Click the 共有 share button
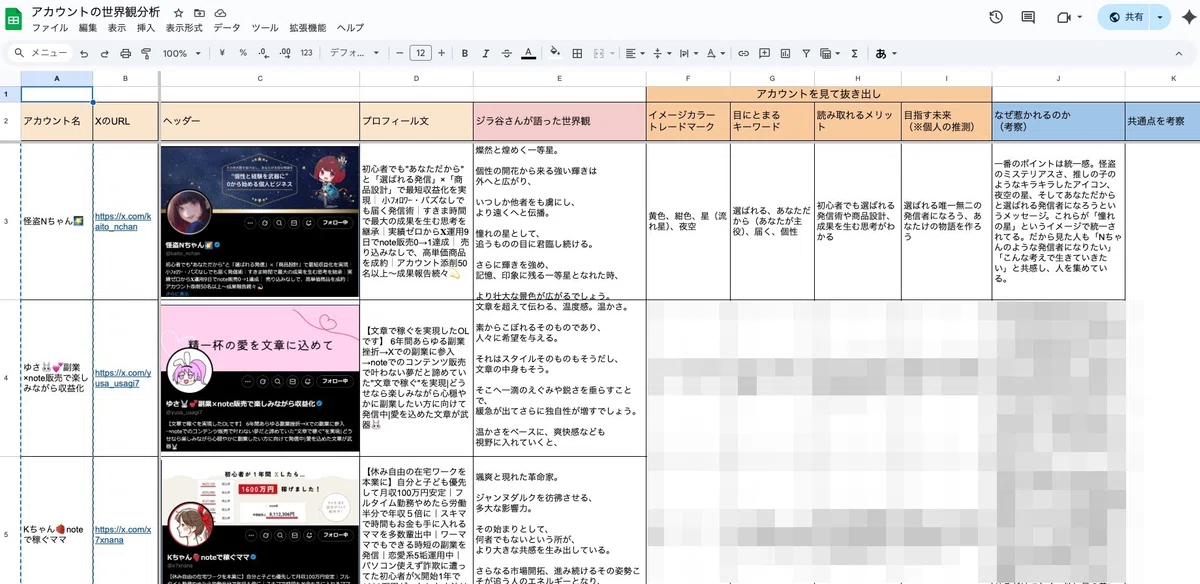1200x584 pixels. click(x=1125, y=17)
